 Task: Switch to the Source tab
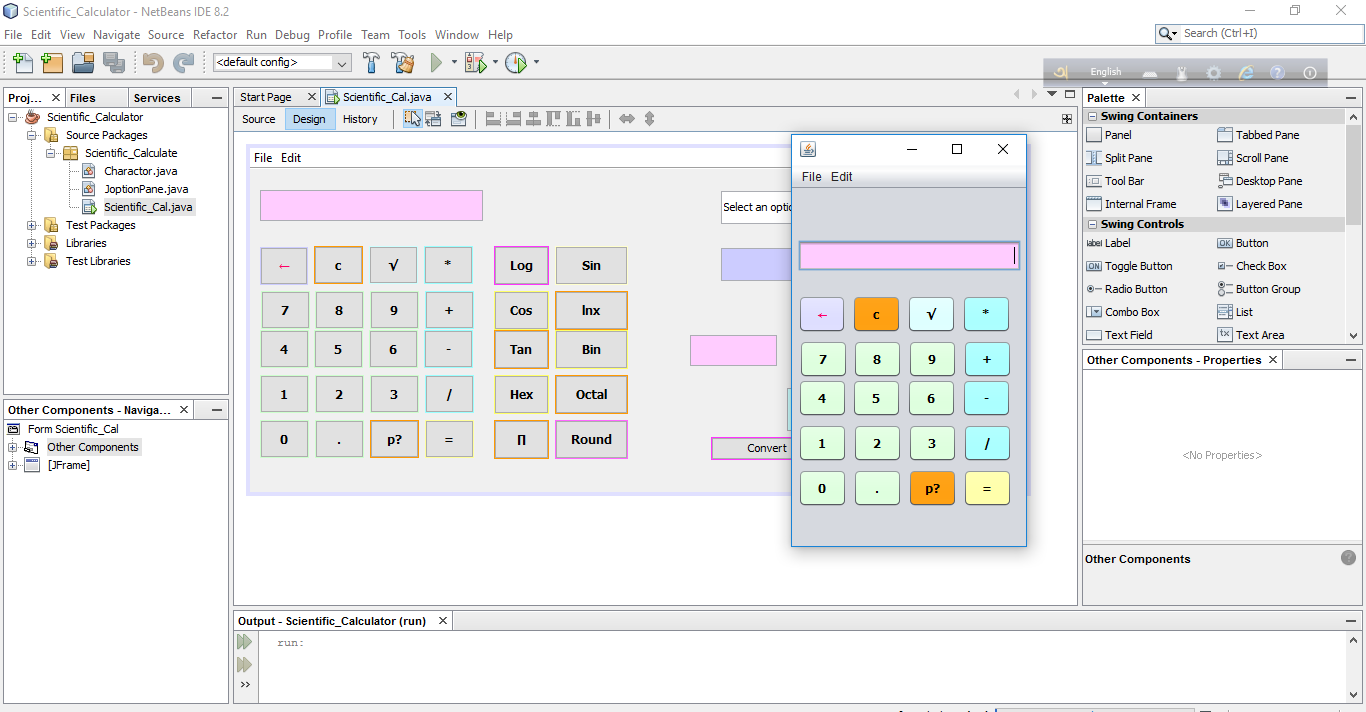point(258,118)
